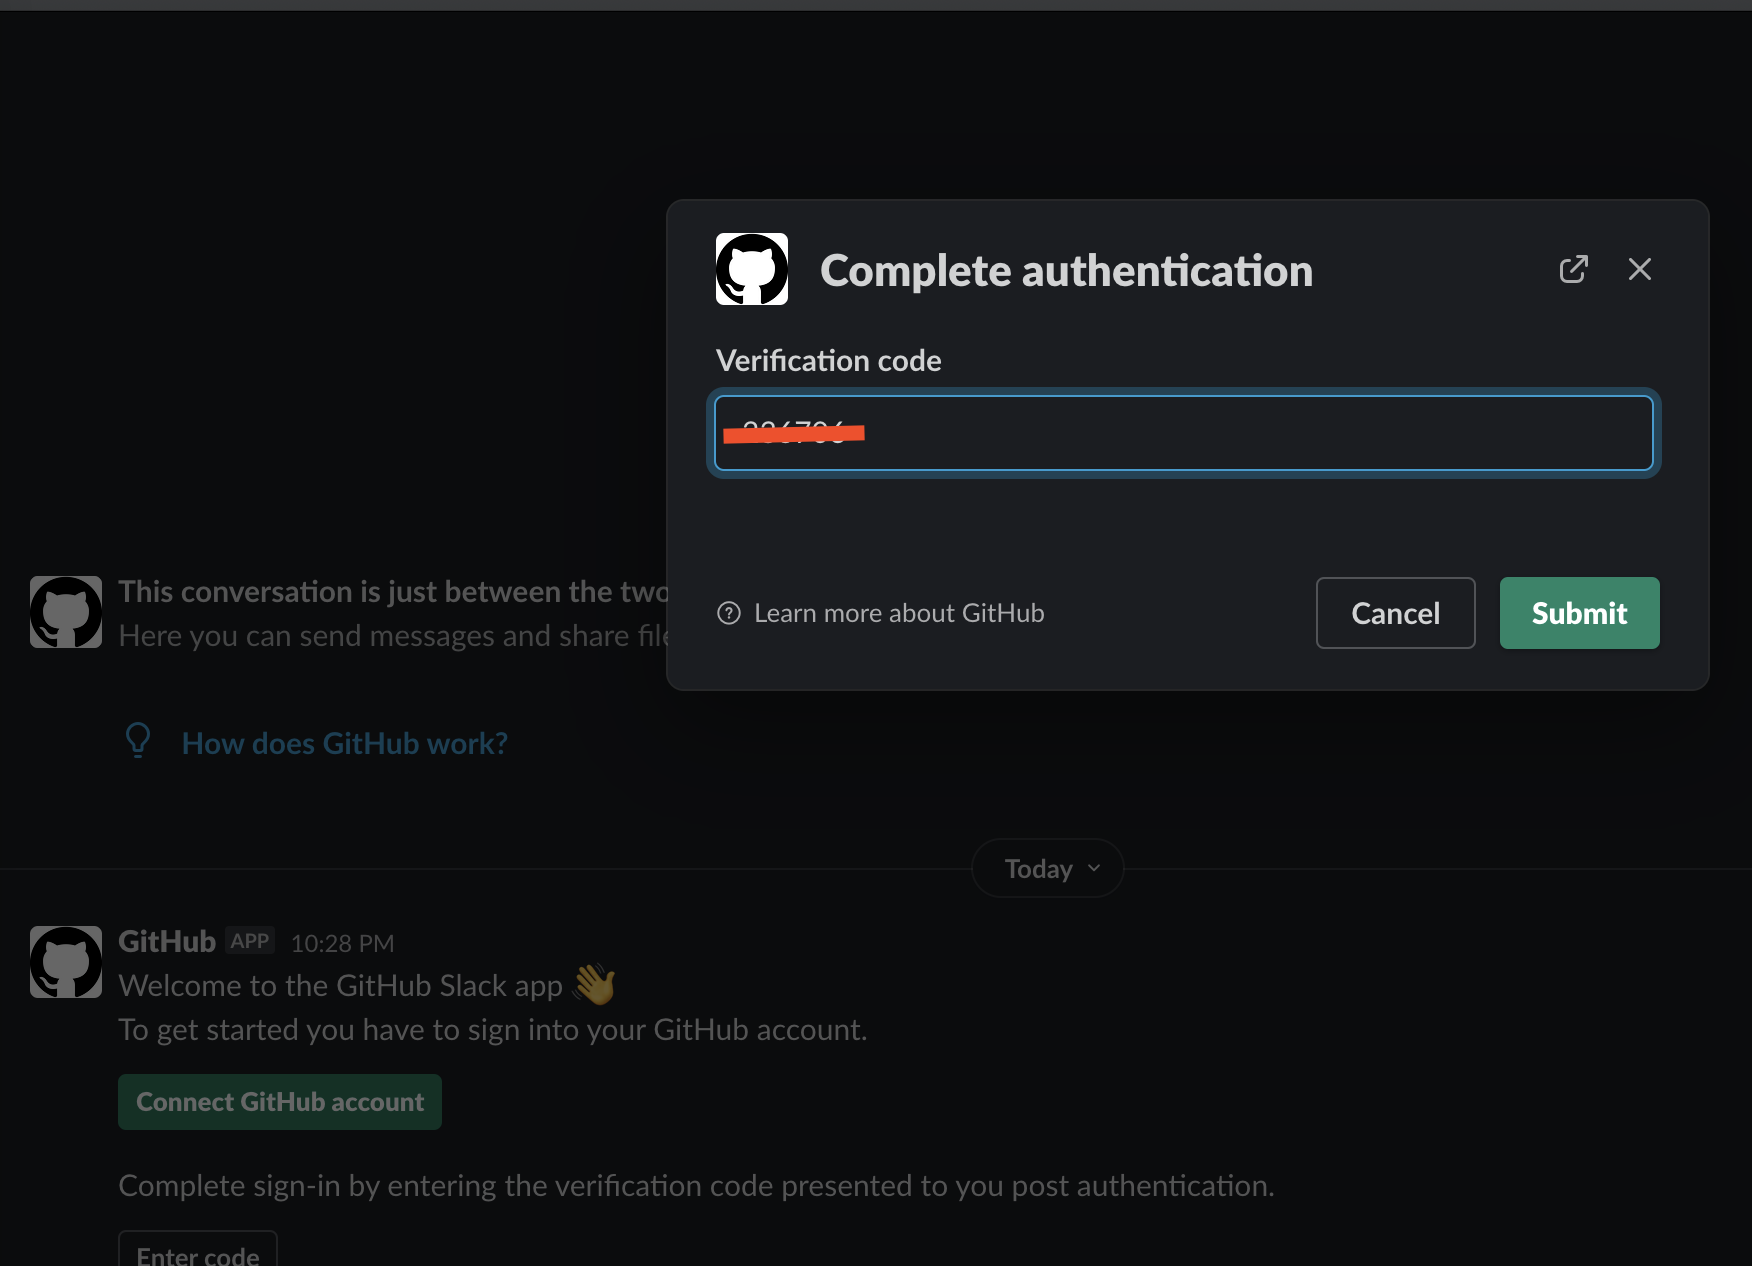Open the GitHub sender name in the message
The image size is (1752, 1266).
(x=167, y=941)
